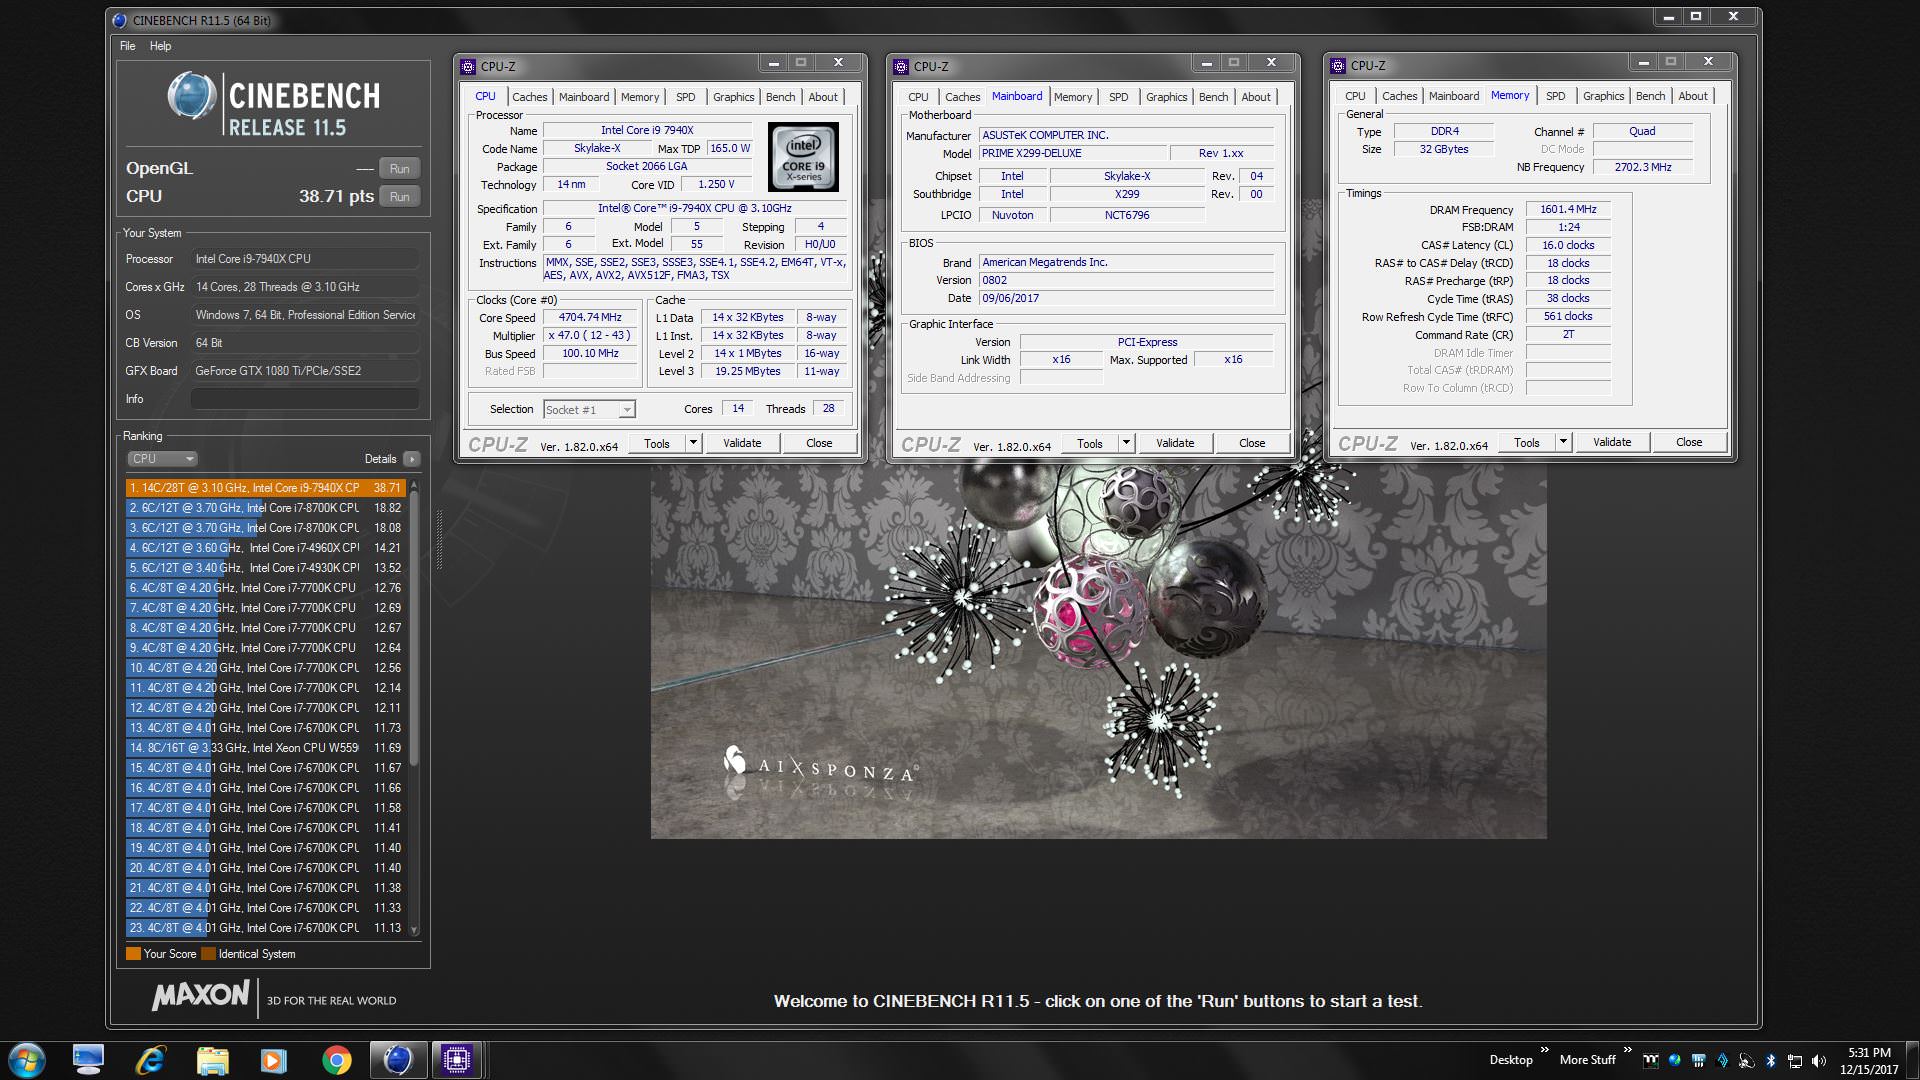Image resolution: width=1920 pixels, height=1080 pixels.
Task: Open the Help menu in Cinebench
Action: click(x=160, y=46)
